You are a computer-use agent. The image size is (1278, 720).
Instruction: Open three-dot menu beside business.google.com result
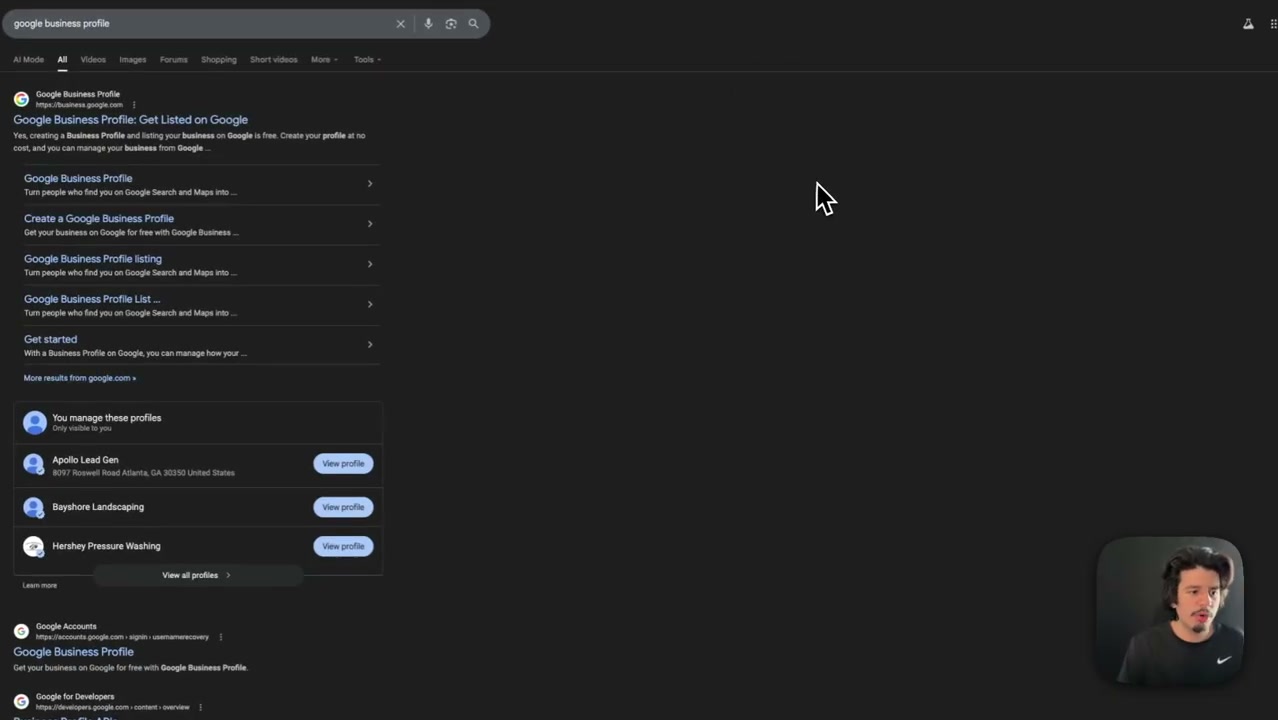(133, 104)
